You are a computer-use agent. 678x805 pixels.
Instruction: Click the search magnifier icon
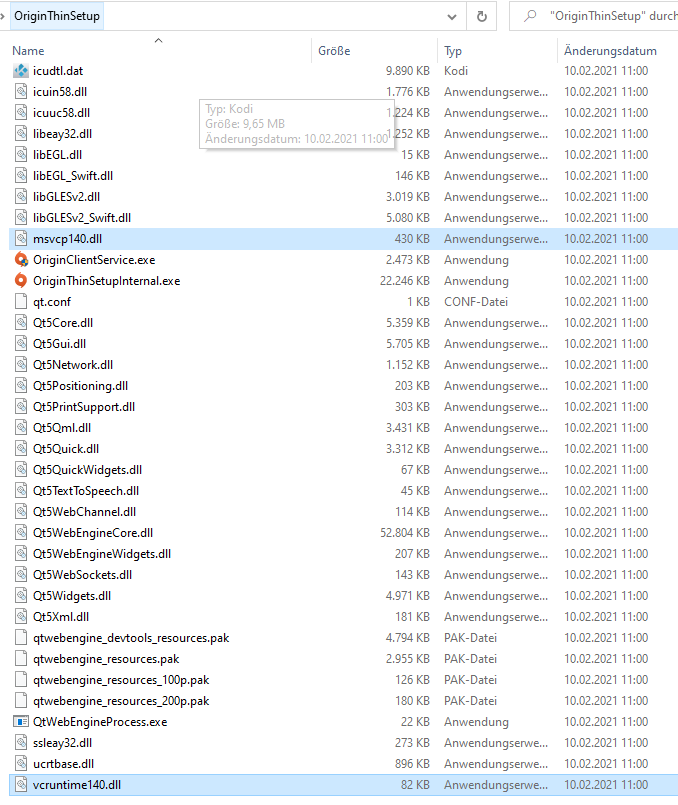(x=530, y=16)
